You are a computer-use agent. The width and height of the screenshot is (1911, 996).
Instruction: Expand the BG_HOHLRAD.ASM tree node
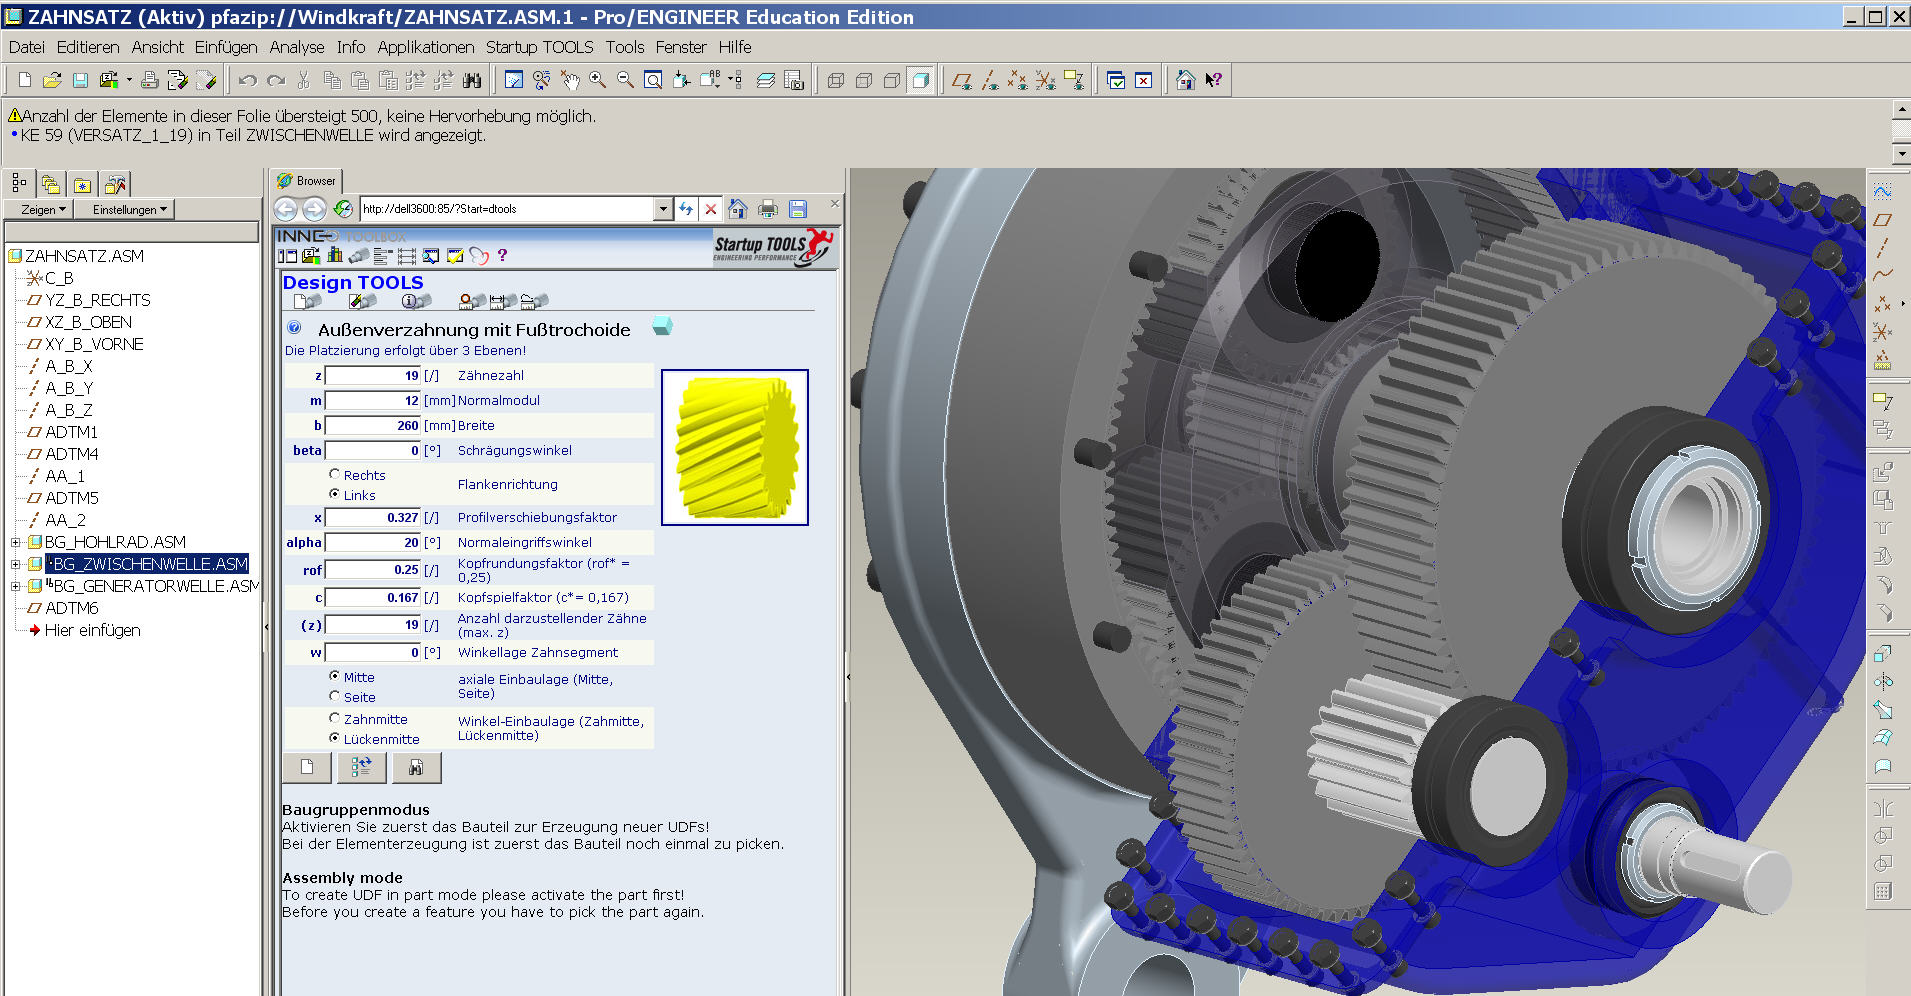15,542
